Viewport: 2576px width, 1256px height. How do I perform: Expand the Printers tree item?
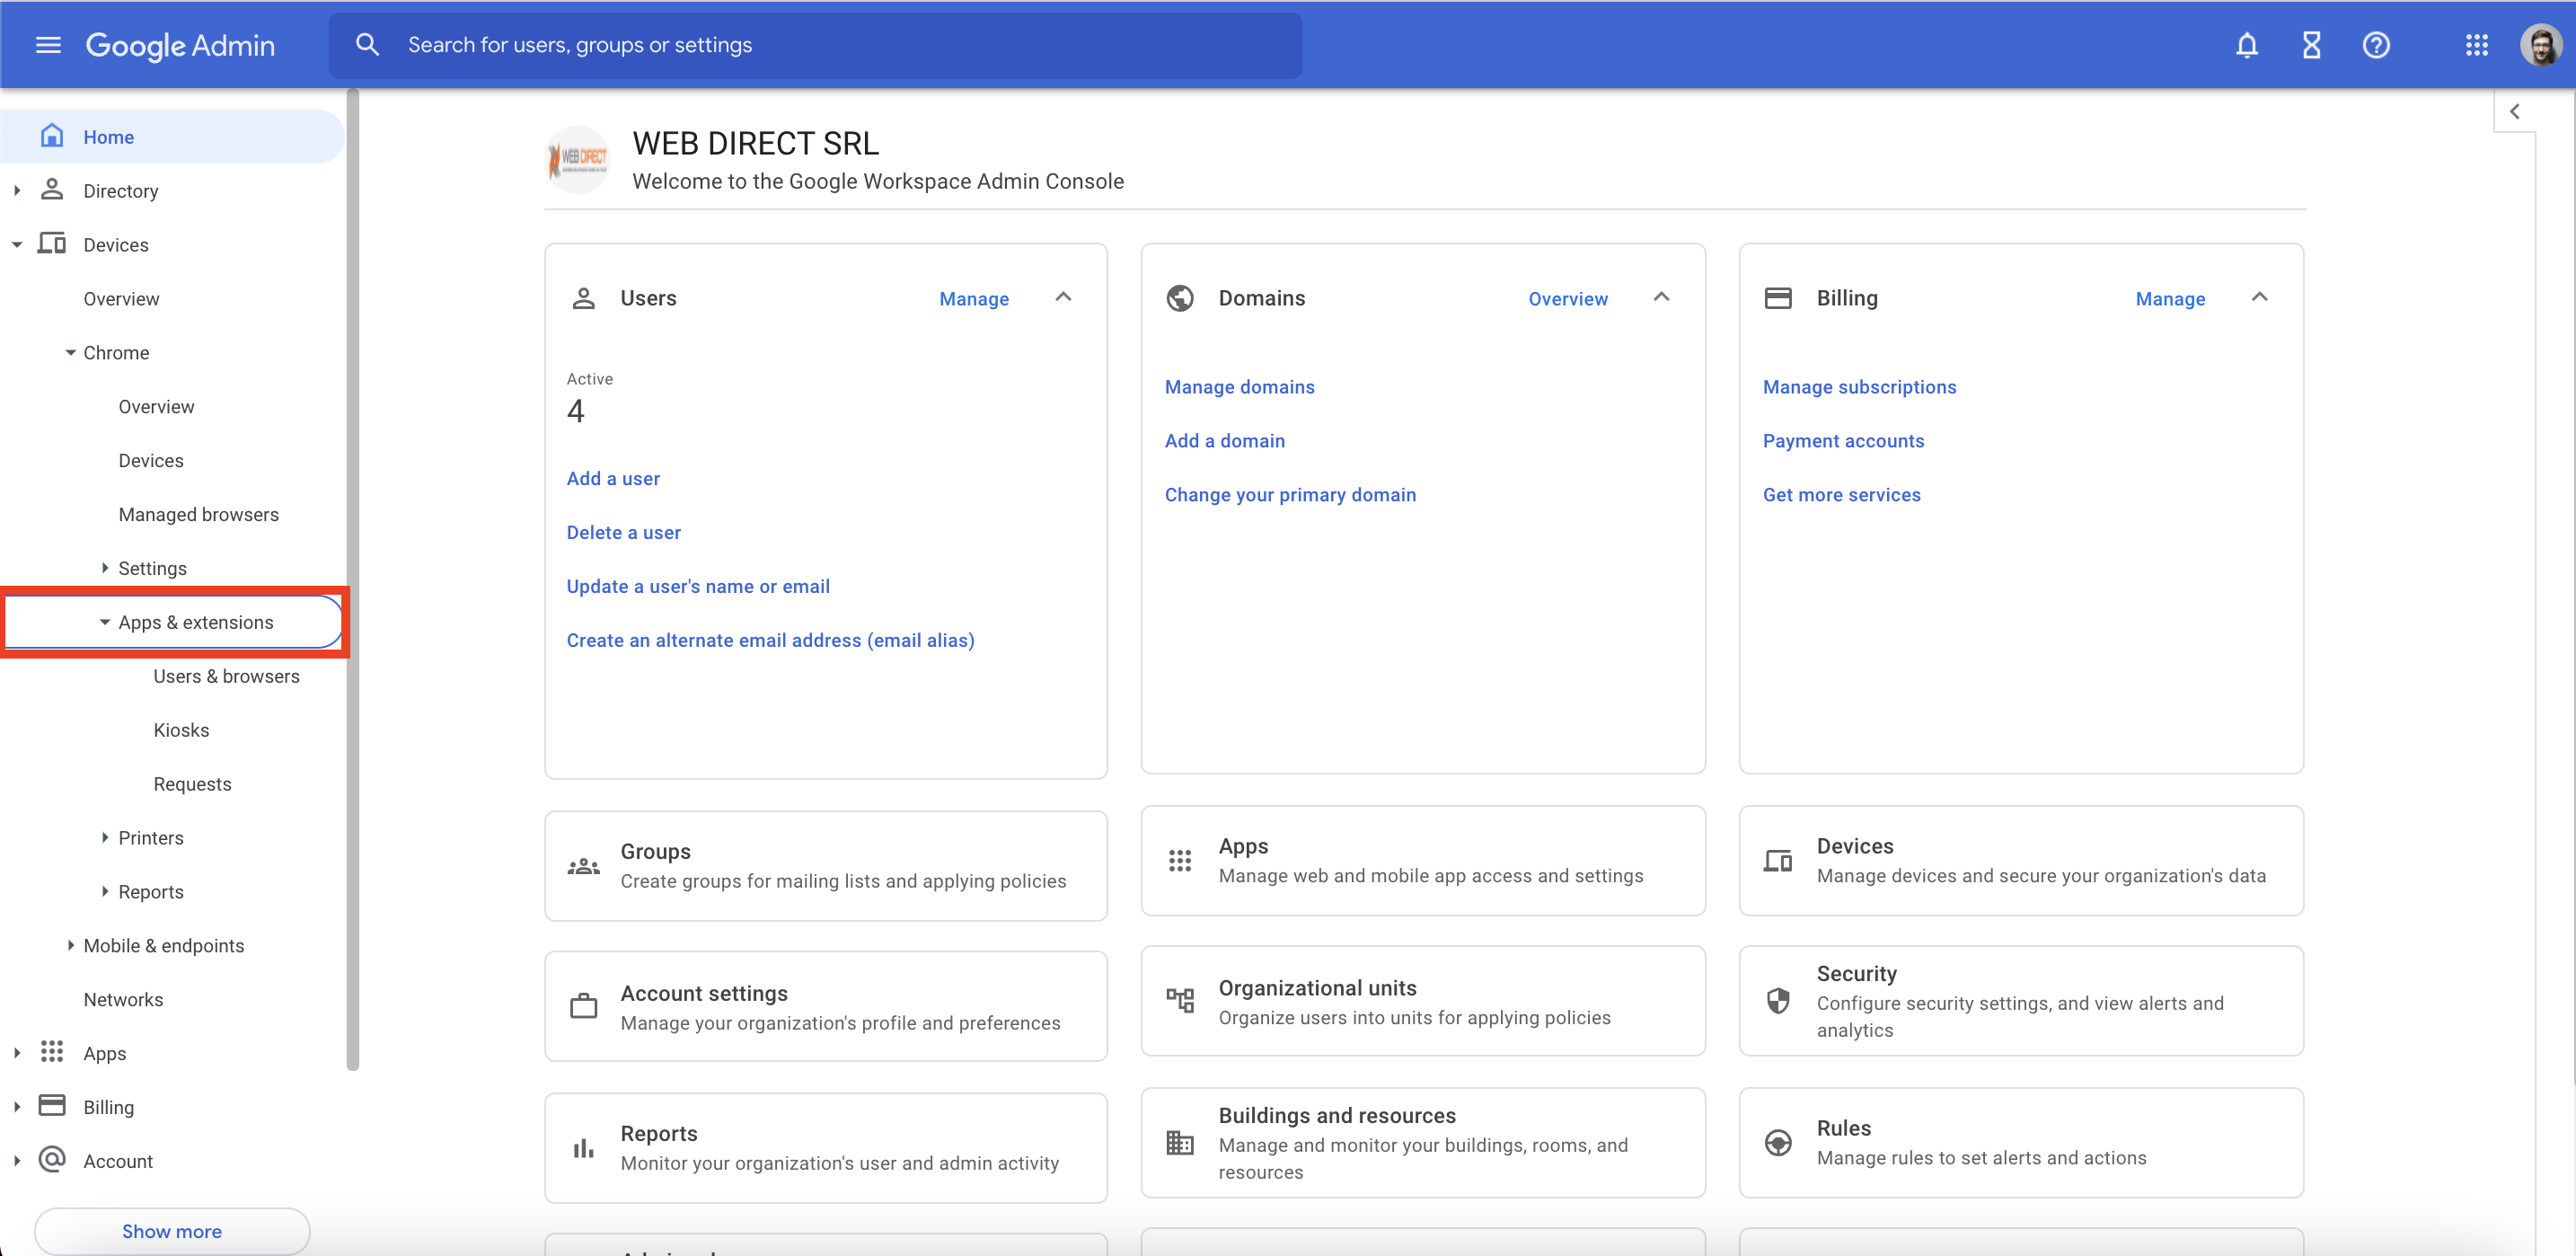point(104,837)
